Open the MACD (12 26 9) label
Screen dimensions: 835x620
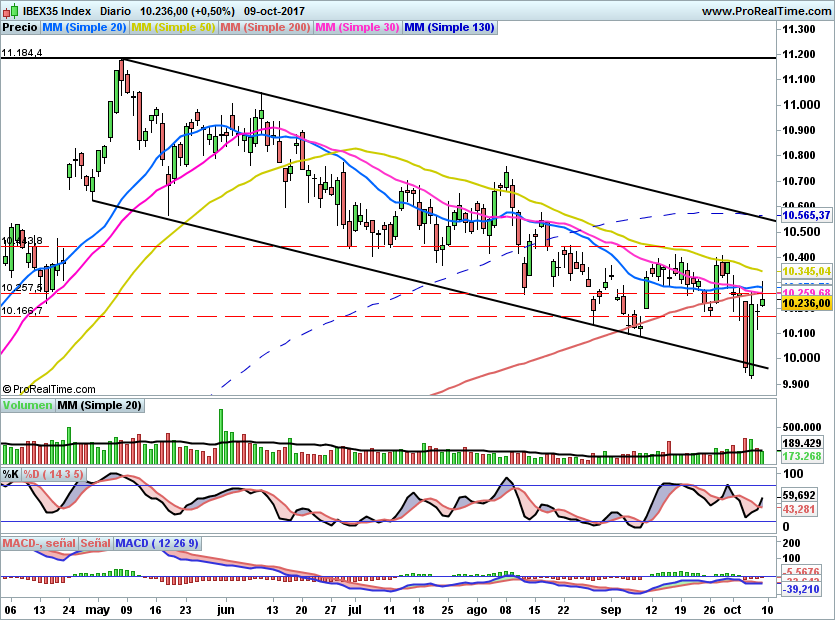tap(157, 543)
